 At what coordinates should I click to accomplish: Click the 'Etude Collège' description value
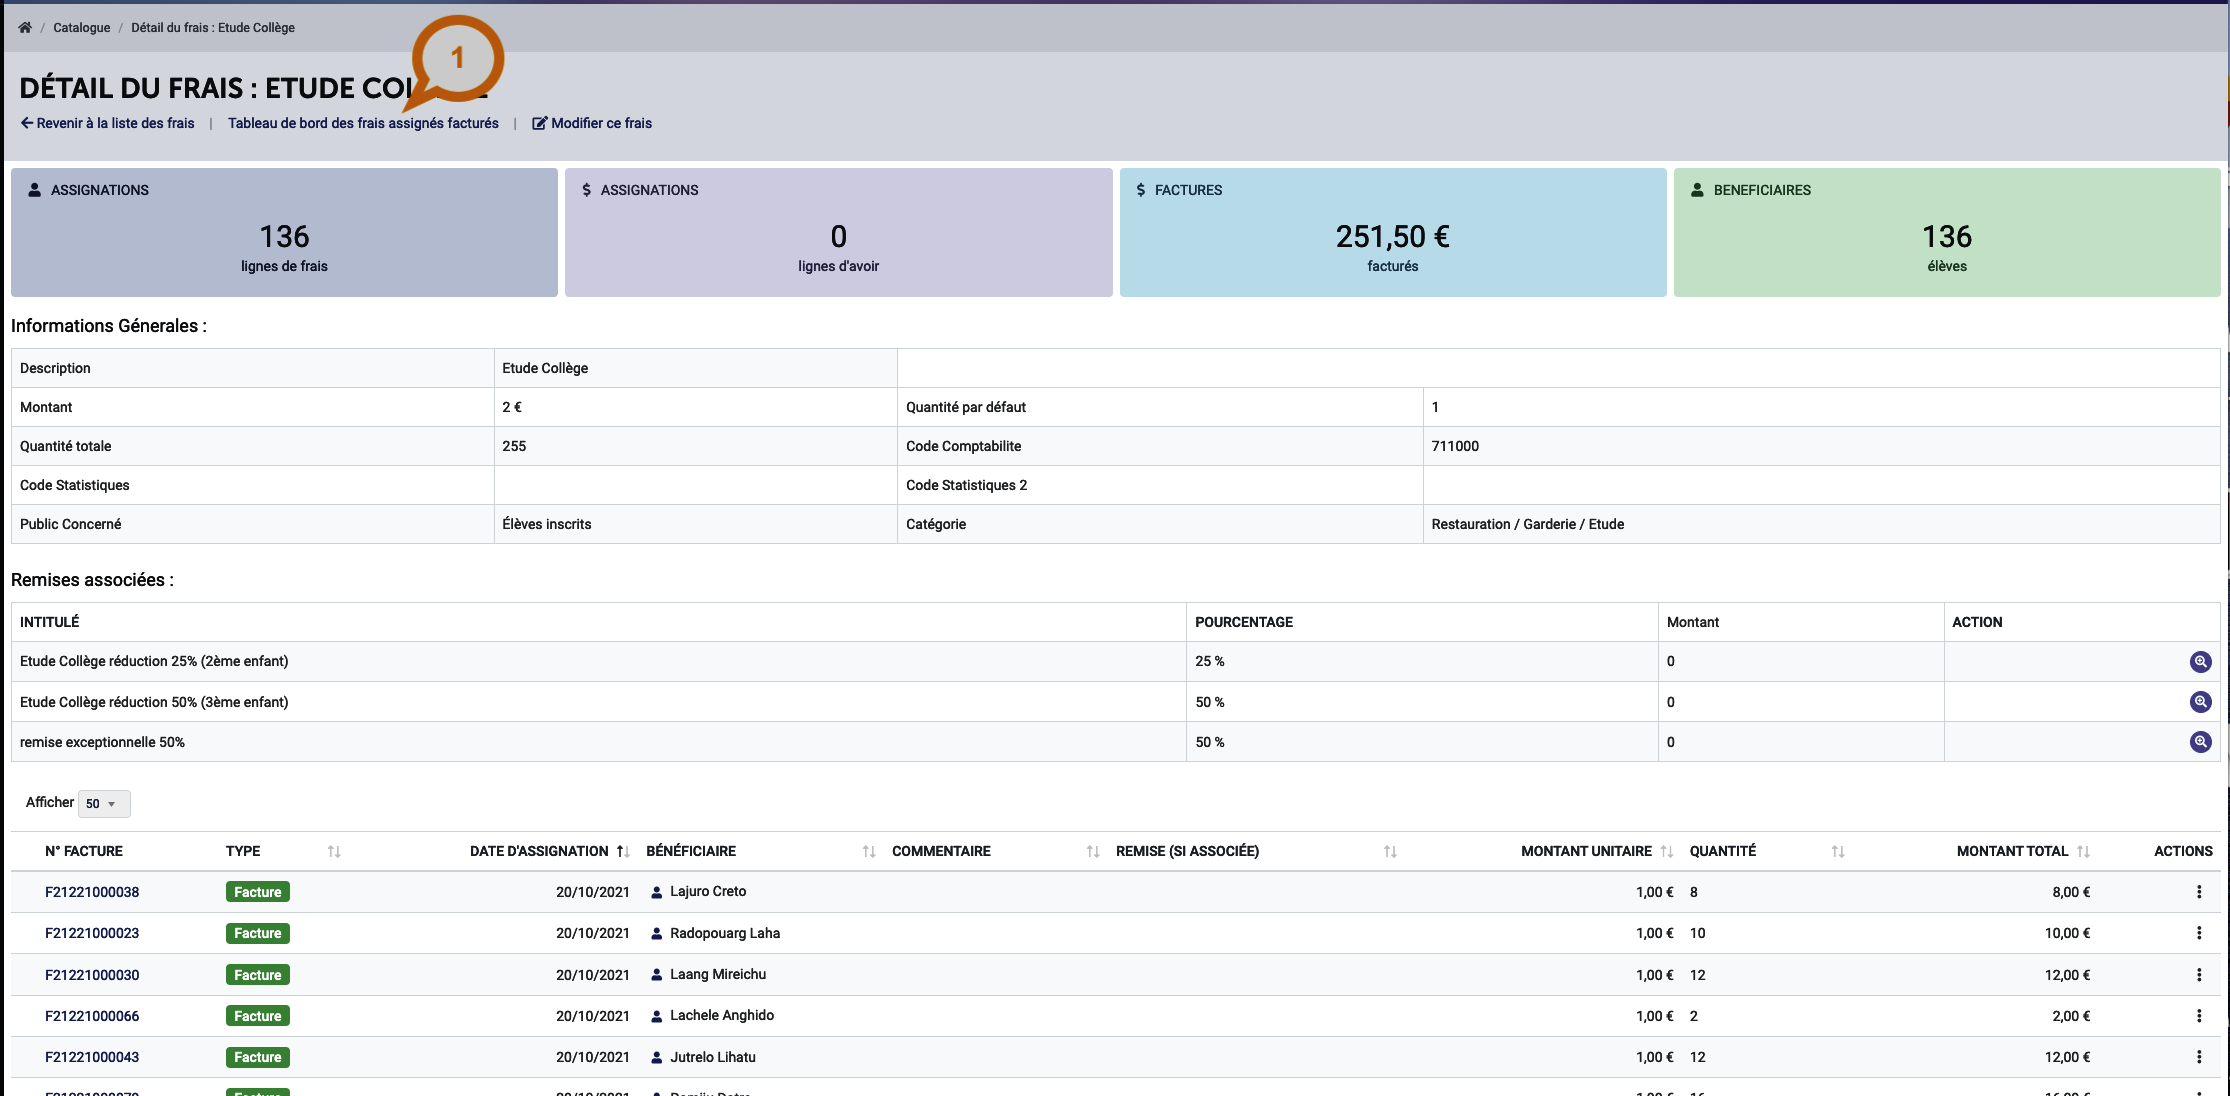tap(545, 368)
